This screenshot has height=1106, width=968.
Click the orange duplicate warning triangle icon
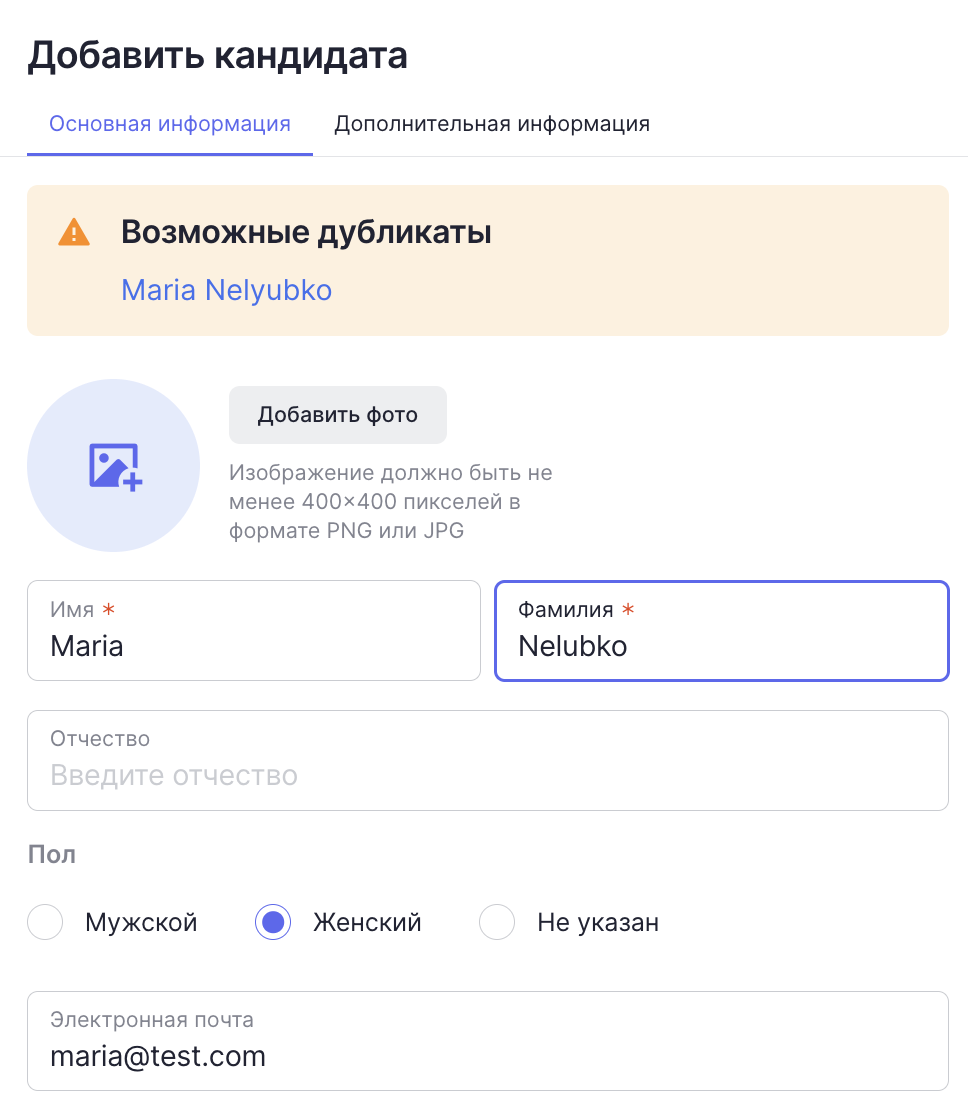[x=74, y=232]
